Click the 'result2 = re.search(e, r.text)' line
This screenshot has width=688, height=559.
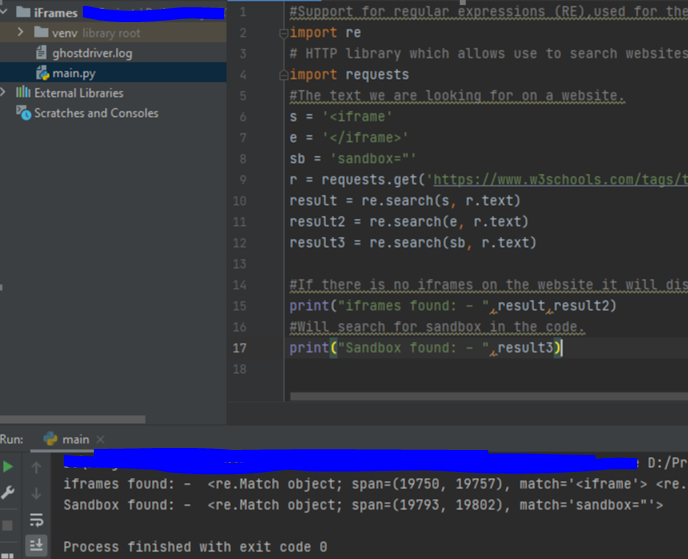pyautogui.click(x=409, y=222)
